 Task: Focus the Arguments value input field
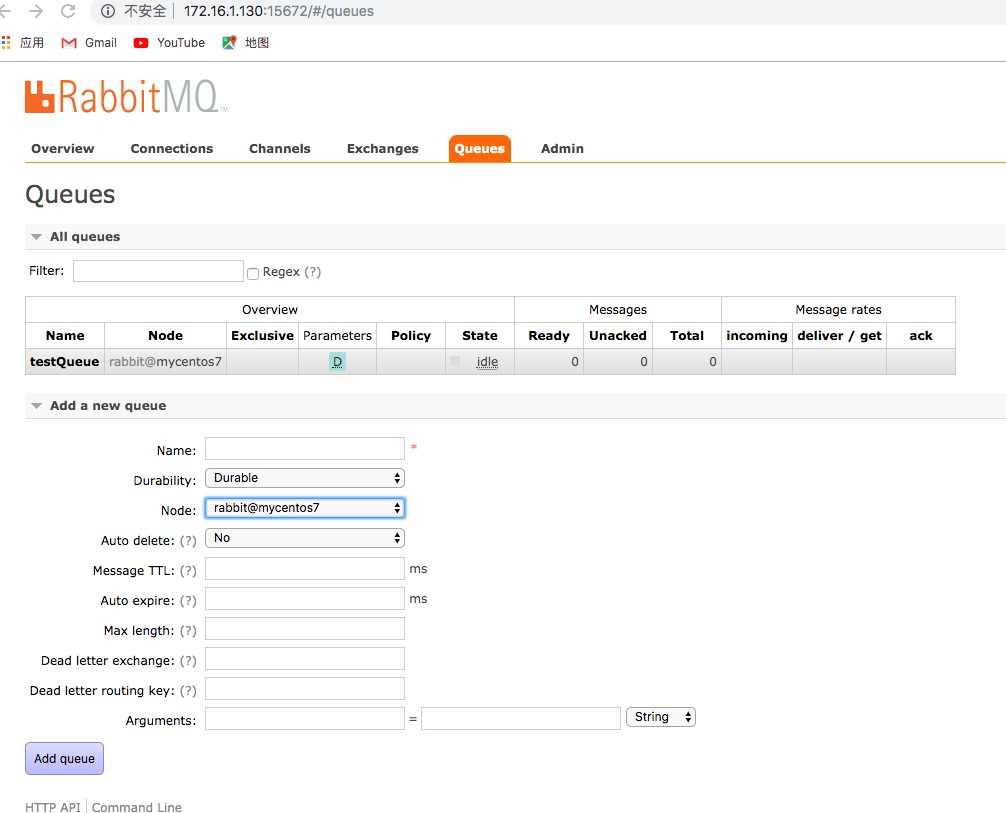pos(521,719)
